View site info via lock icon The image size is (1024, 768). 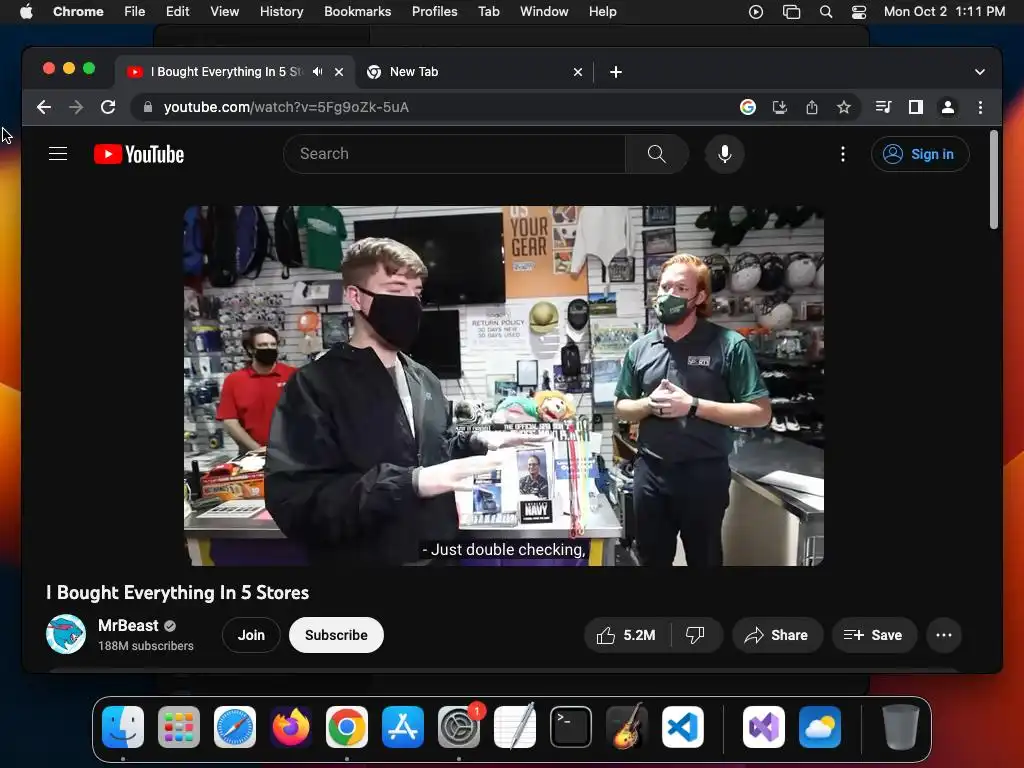148,107
